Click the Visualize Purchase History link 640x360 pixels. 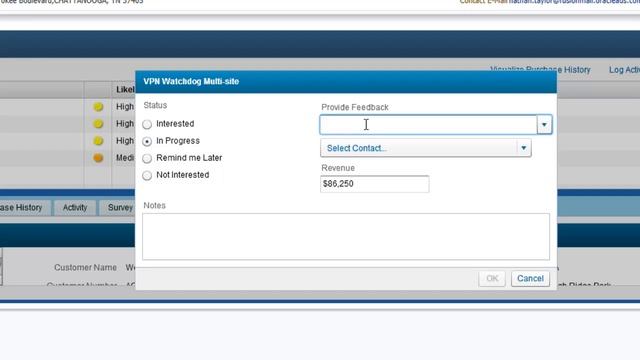[x=540, y=70]
